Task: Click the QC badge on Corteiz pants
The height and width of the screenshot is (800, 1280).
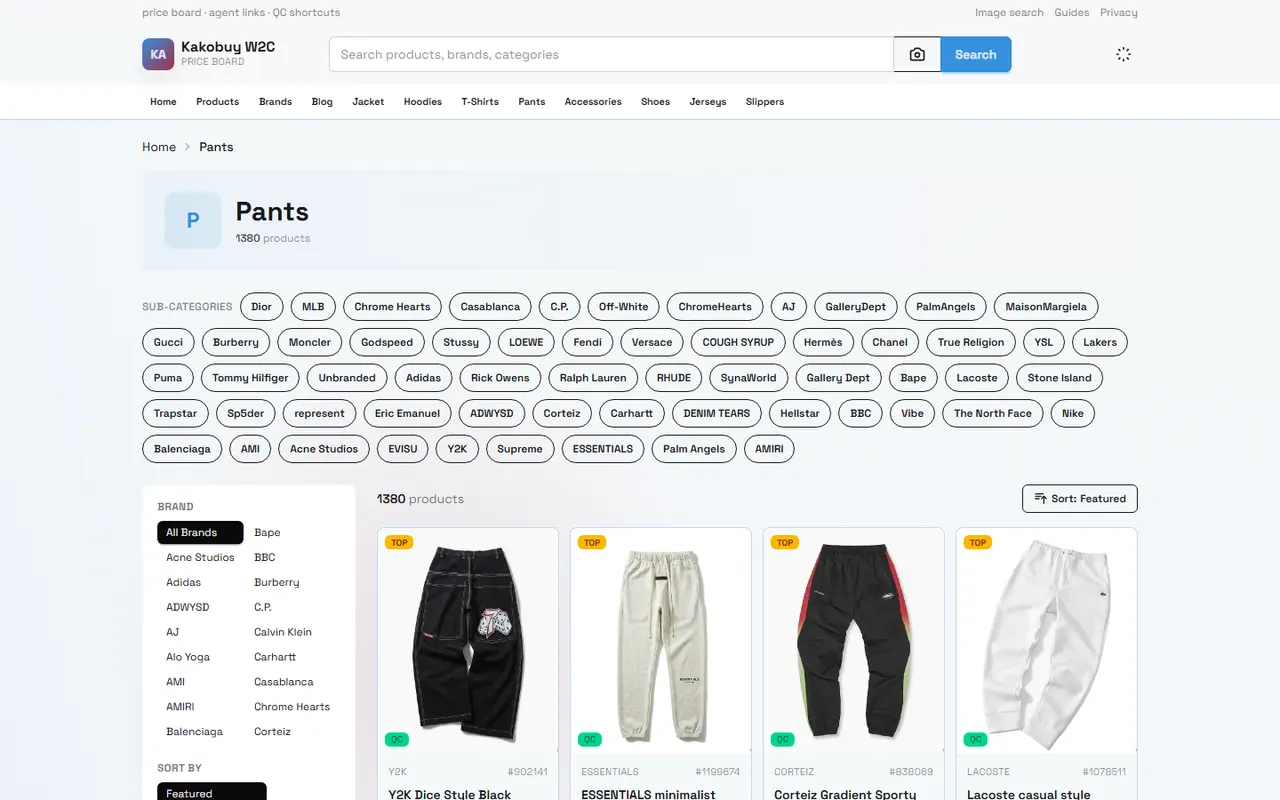Action: coord(783,740)
